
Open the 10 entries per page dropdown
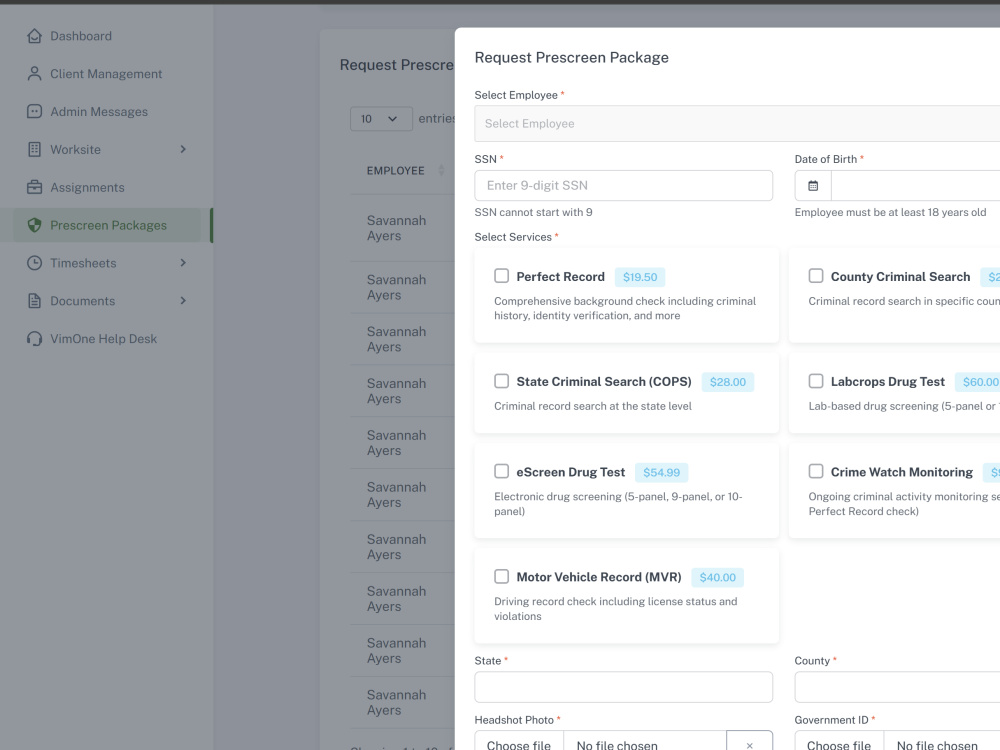tap(381, 119)
